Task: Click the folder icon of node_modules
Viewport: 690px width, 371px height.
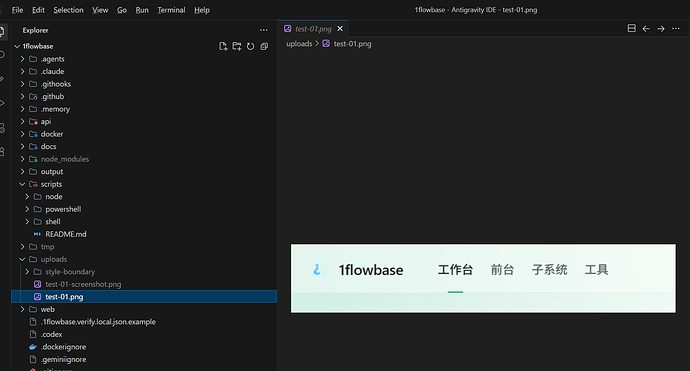Action: click(33, 159)
